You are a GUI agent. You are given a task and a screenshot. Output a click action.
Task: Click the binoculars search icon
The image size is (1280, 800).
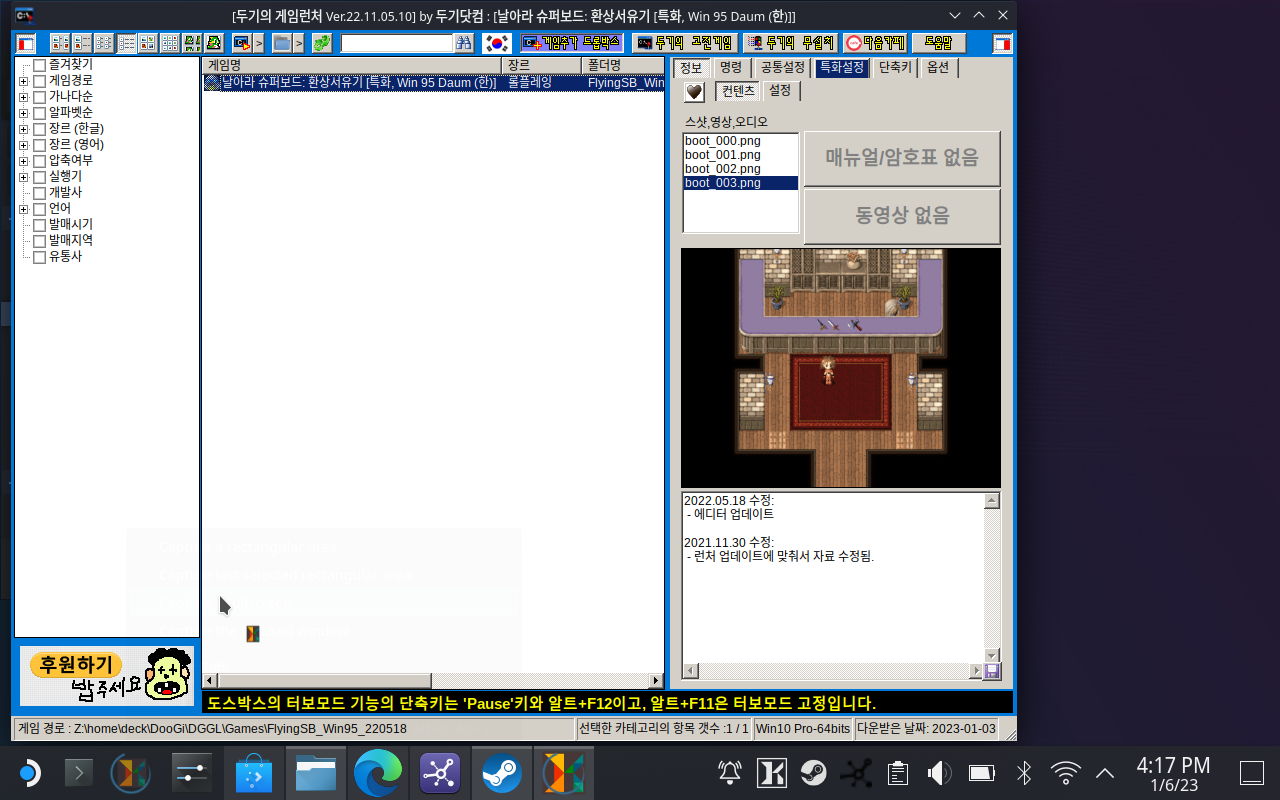click(x=464, y=43)
